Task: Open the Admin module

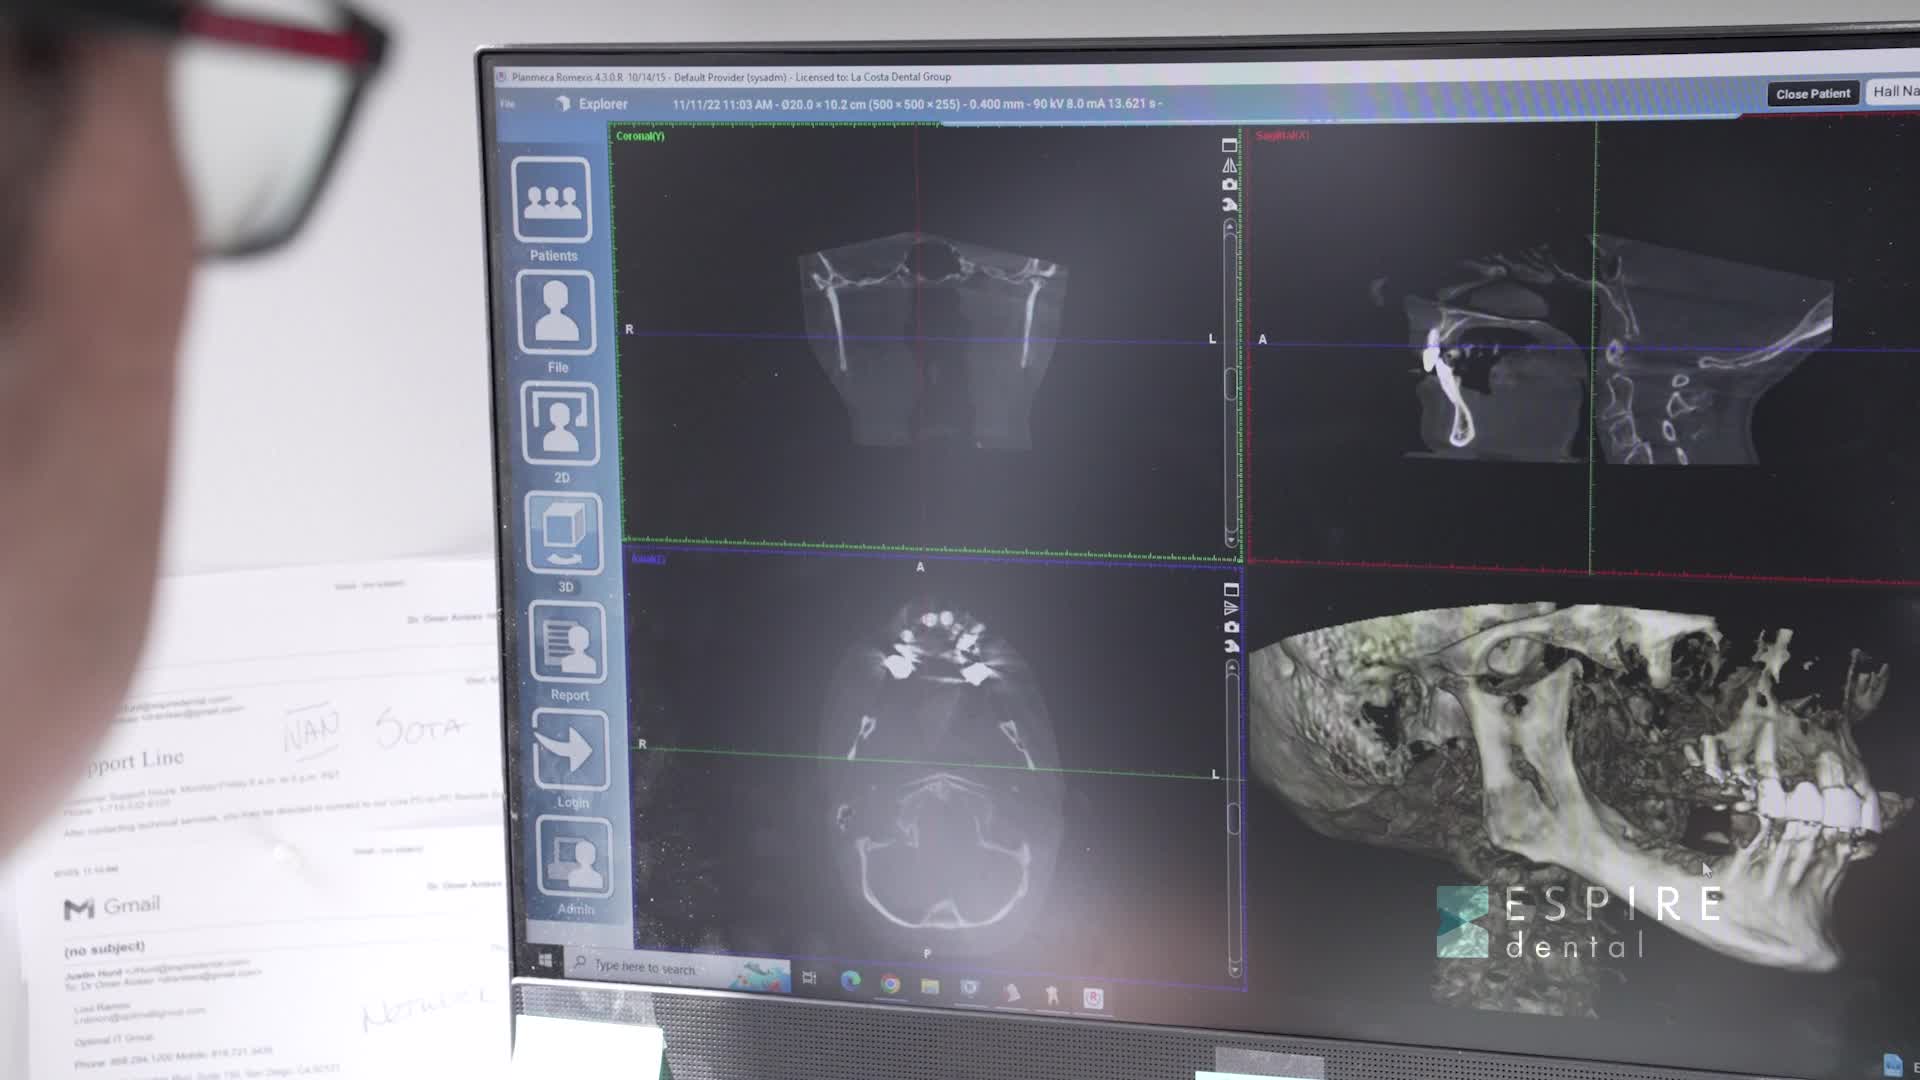Action: coord(574,857)
